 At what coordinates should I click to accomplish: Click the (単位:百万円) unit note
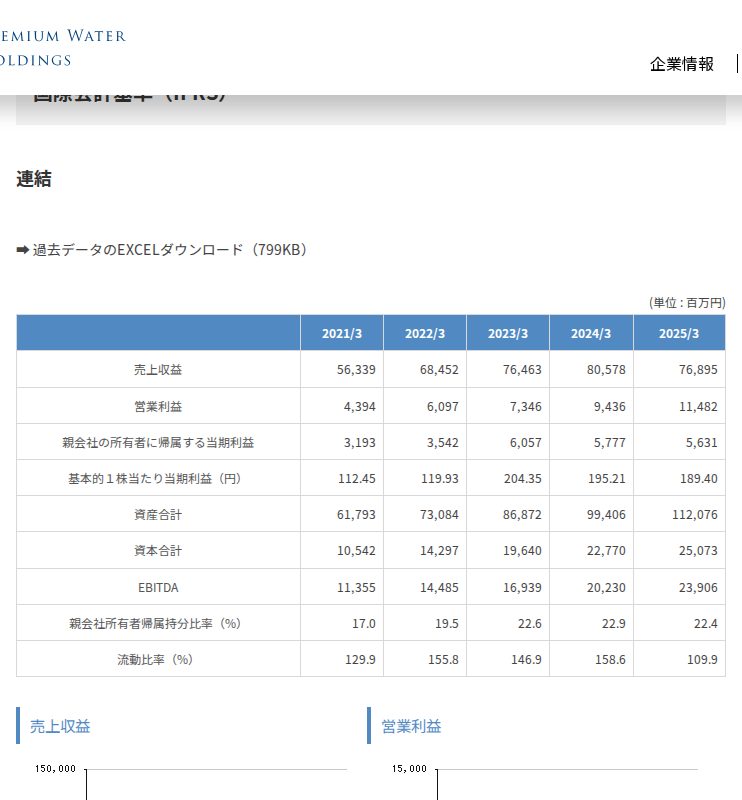[x=687, y=303]
